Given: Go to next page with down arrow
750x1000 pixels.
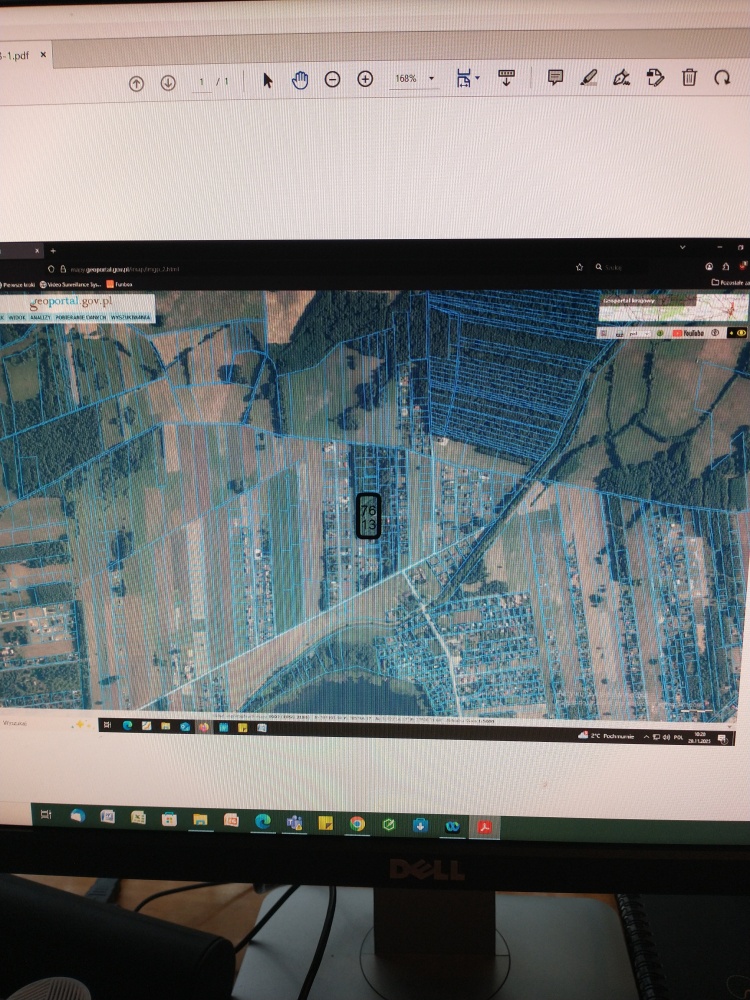Looking at the screenshot, I should click(168, 83).
